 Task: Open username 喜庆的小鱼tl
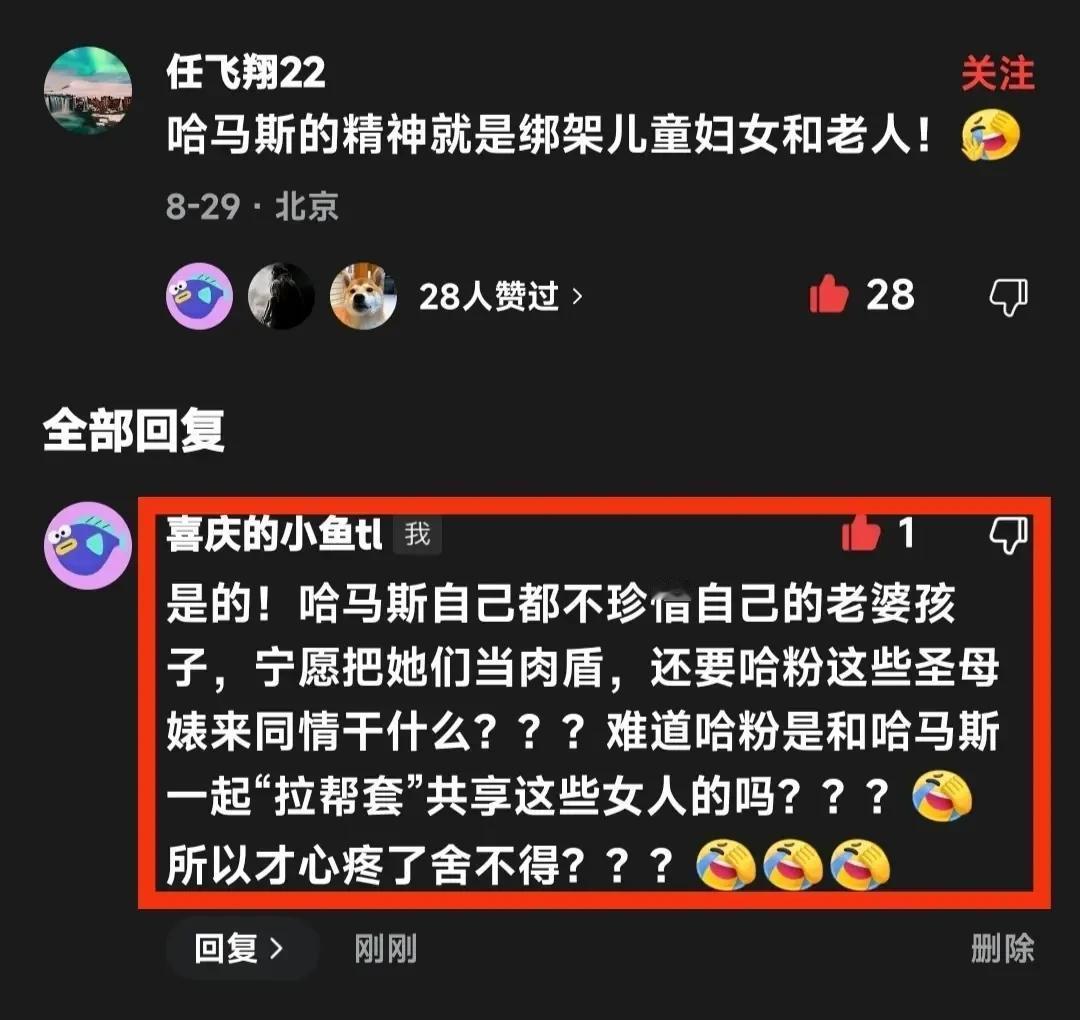pyautogui.click(x=274, y=534)
